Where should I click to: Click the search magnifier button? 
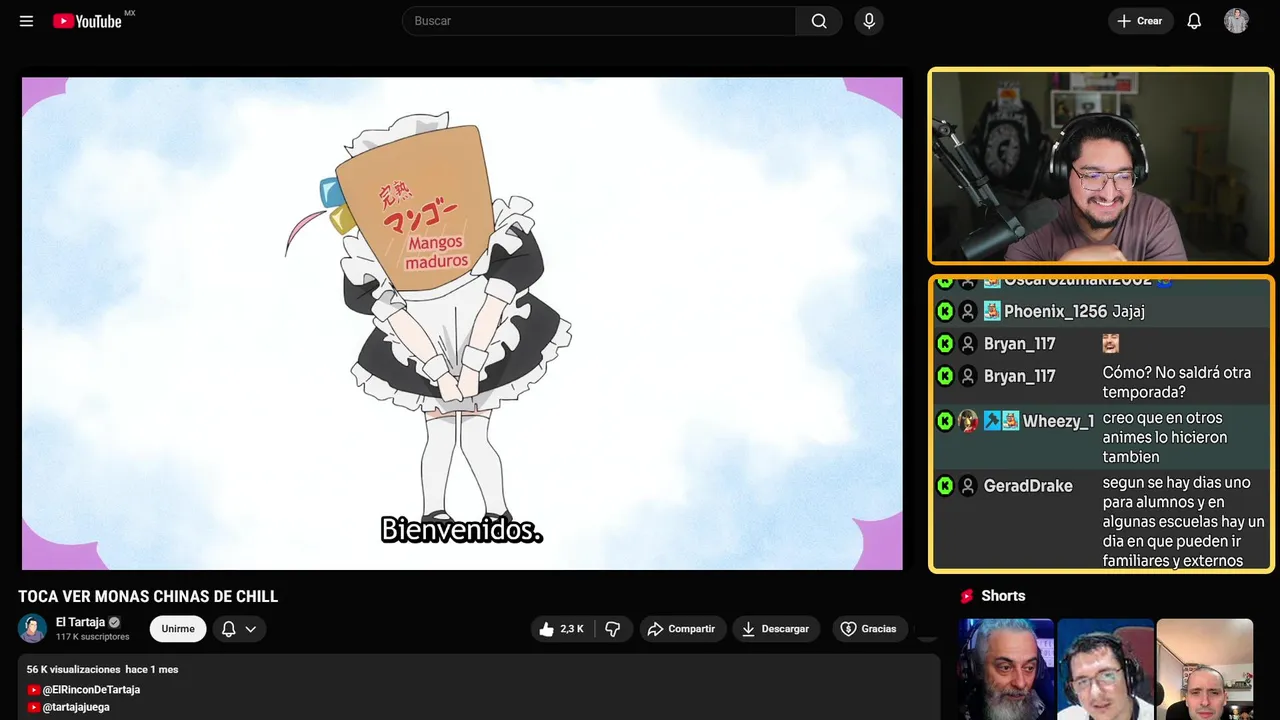(819, 21)
